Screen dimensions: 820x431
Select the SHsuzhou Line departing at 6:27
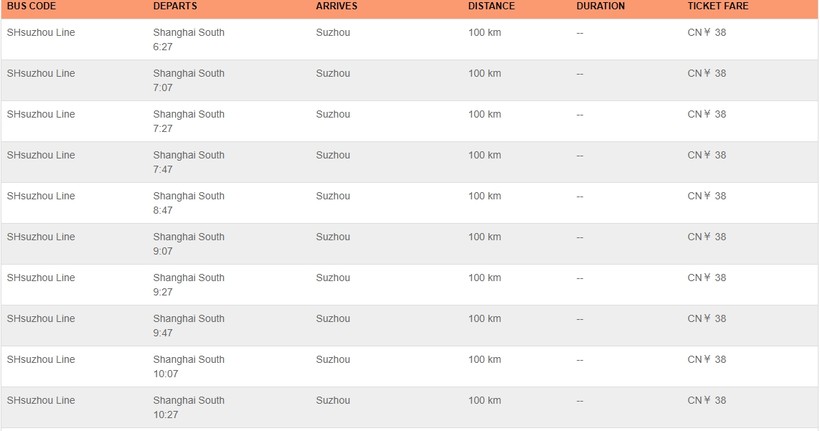(41, 33)
